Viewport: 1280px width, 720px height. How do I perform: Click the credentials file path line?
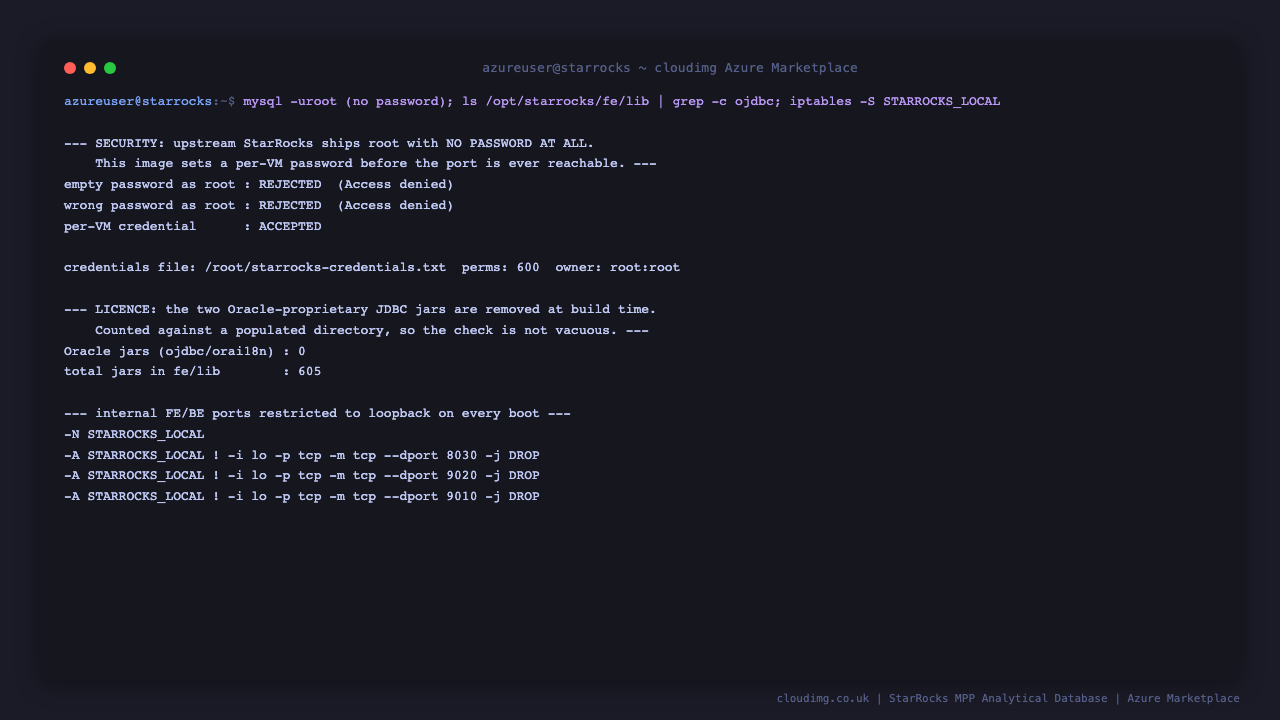(372, 268)
